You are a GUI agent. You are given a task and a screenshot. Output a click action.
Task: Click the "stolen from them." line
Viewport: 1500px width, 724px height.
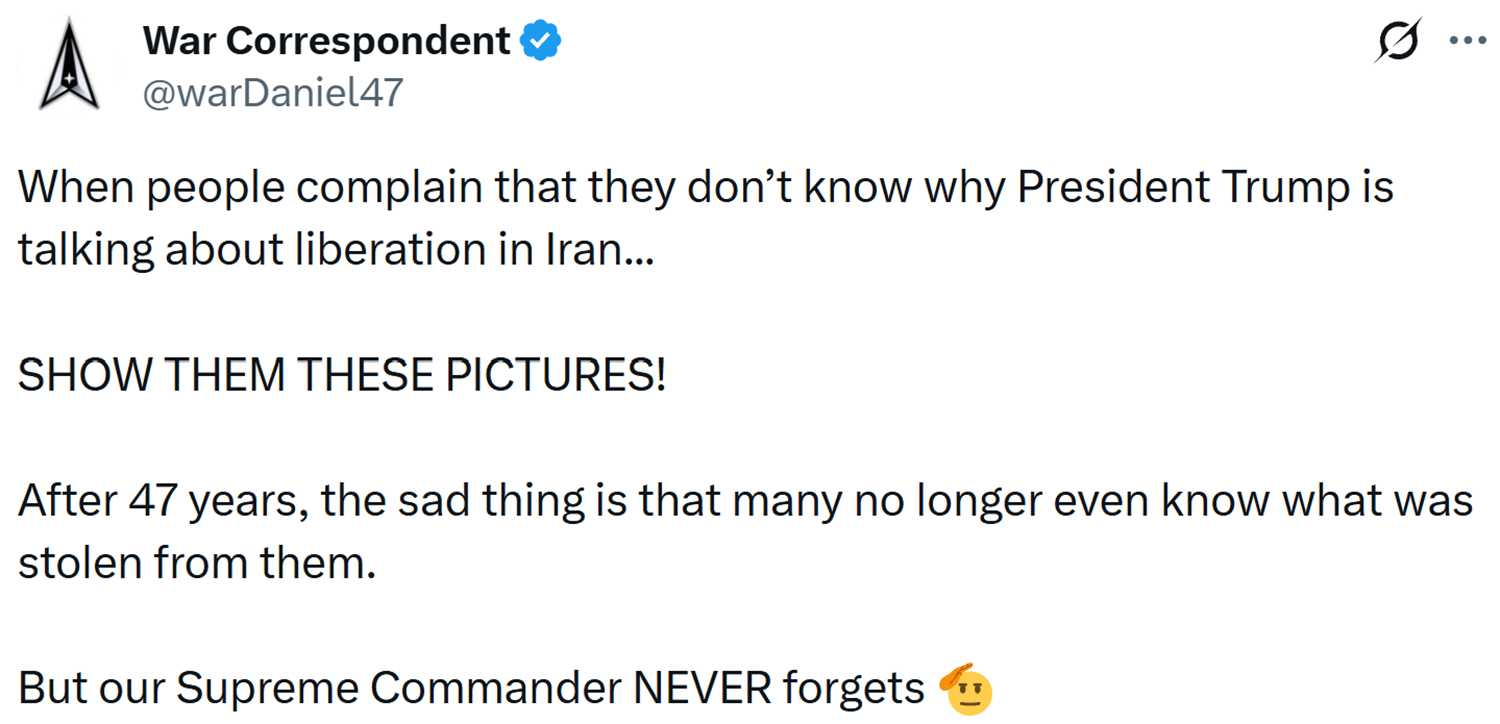click(x=197, y=563)
